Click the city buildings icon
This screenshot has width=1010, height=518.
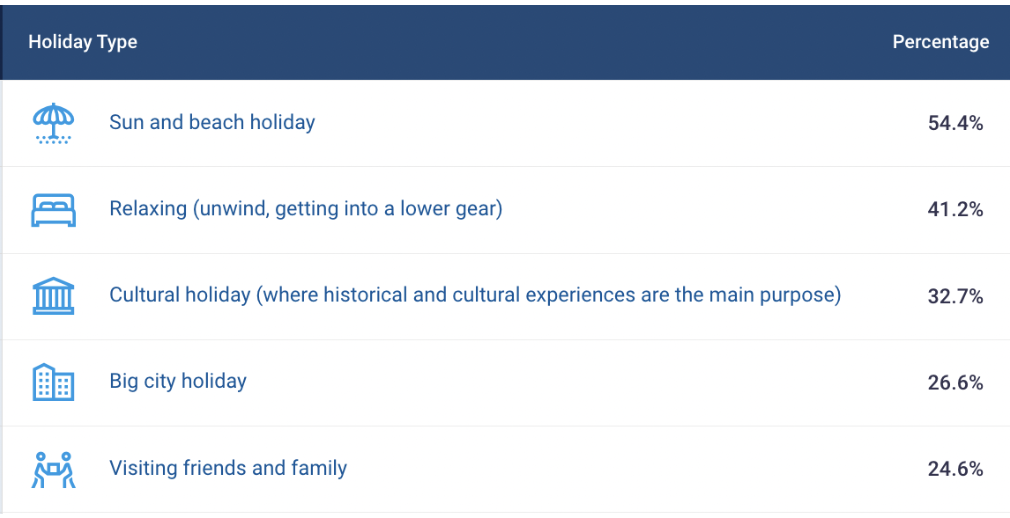(x=53, y=382)
